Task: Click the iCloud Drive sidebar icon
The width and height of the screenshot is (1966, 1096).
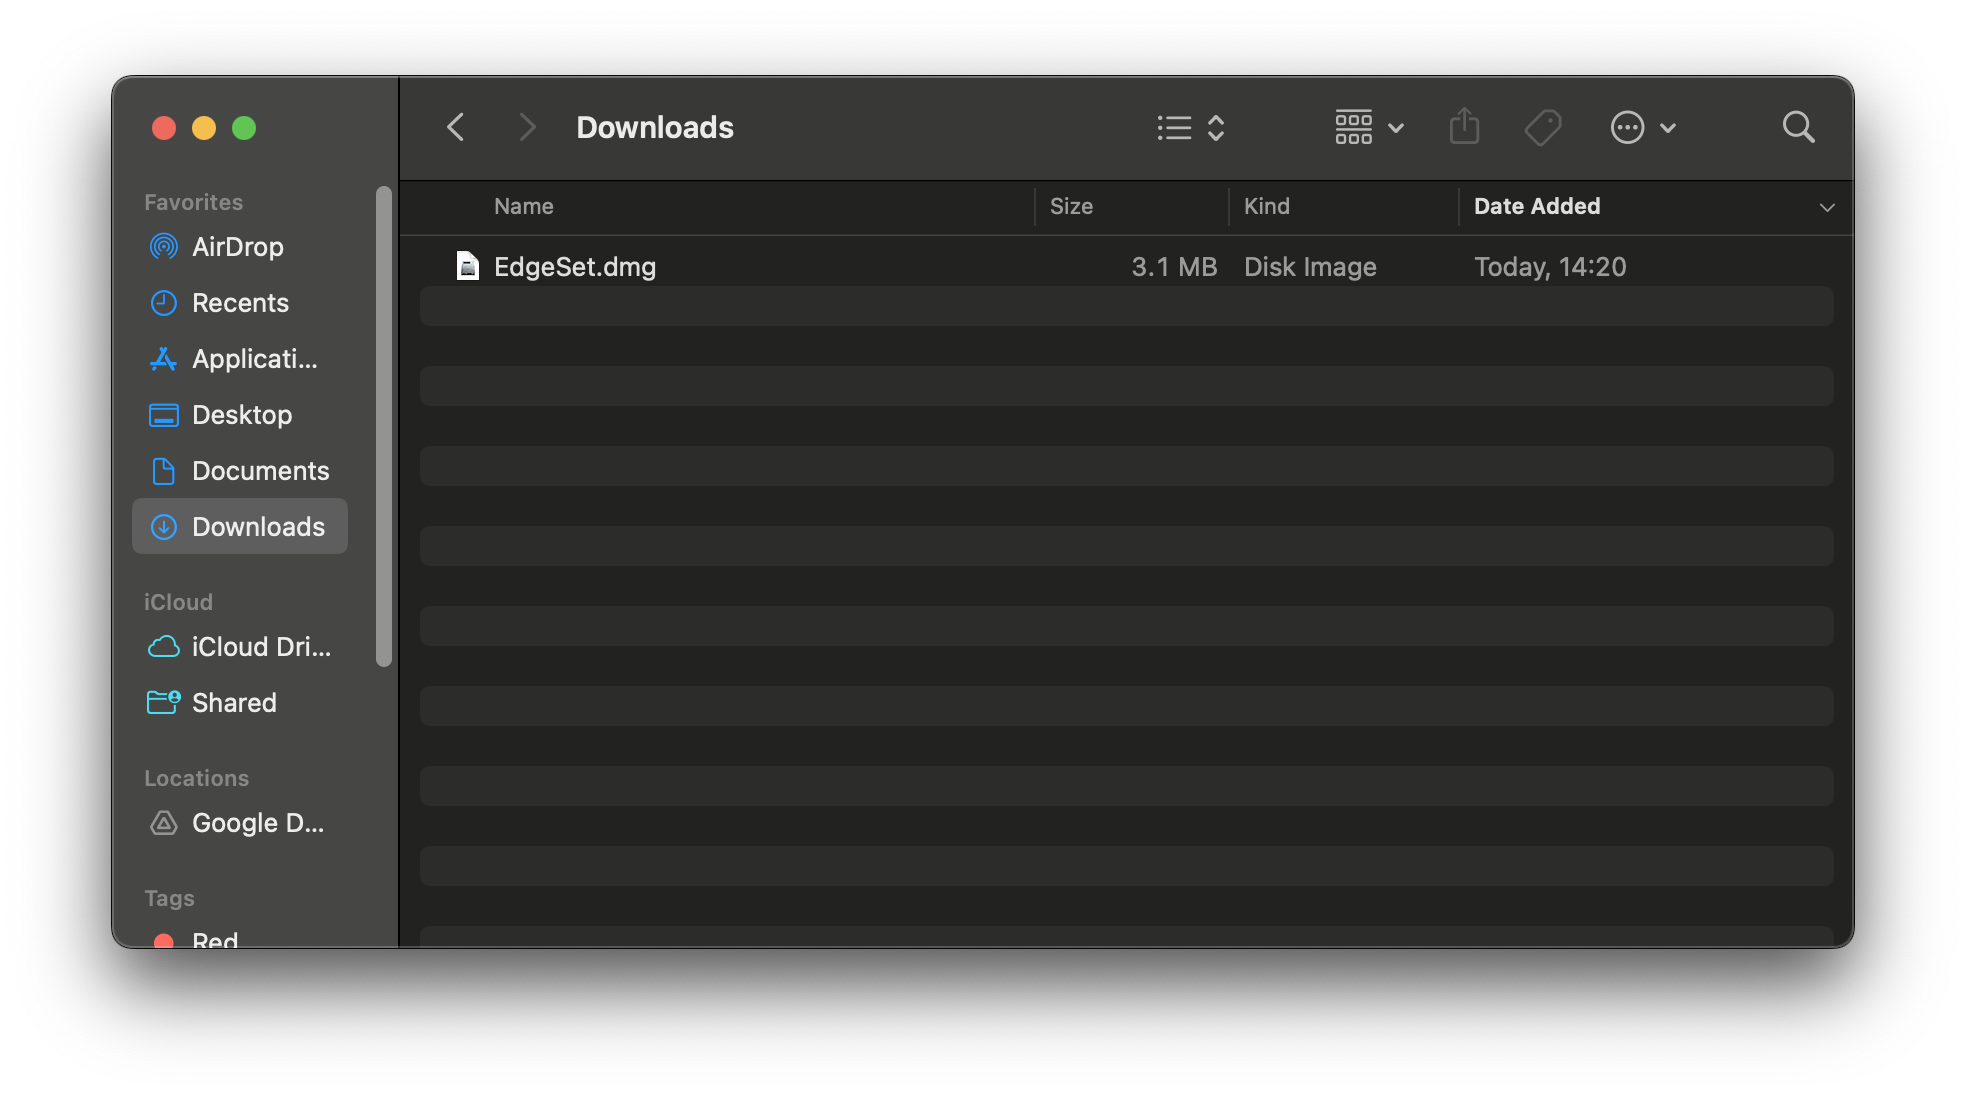Action: [163, 645]
